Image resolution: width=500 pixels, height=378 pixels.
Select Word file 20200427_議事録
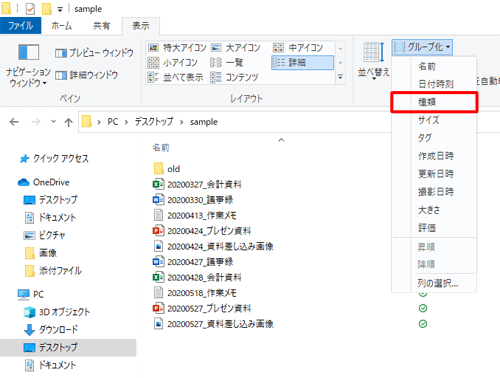(193, 262)
